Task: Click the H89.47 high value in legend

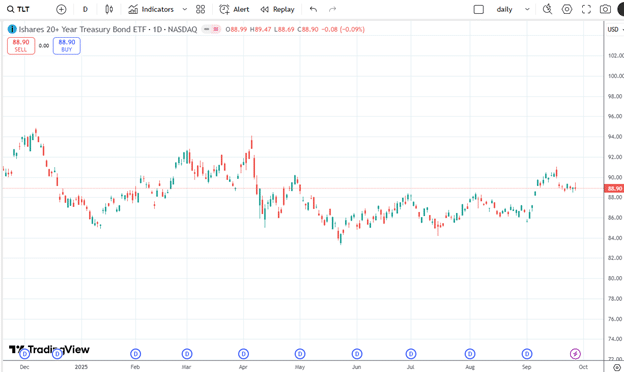Action: [x=261, y=29]
